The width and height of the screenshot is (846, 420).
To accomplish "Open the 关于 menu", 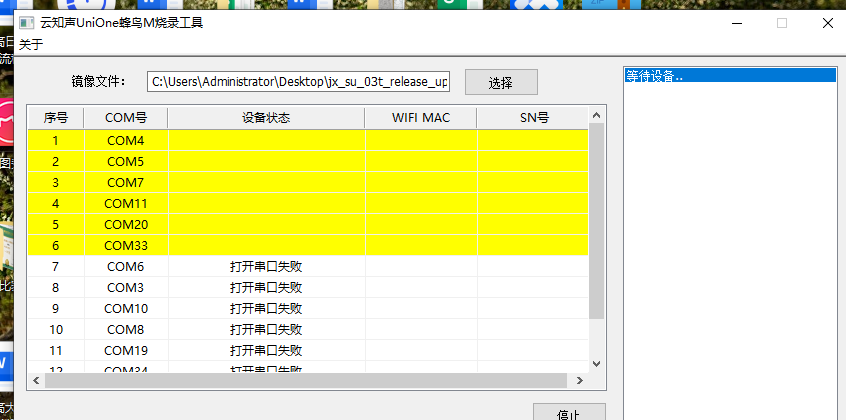I will (31, 45).
